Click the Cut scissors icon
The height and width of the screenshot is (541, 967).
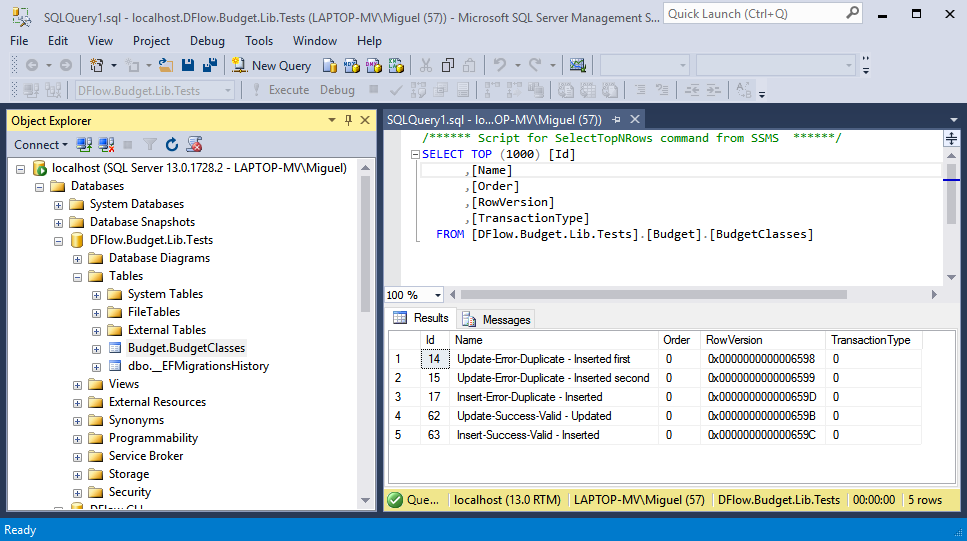(426, 65)
